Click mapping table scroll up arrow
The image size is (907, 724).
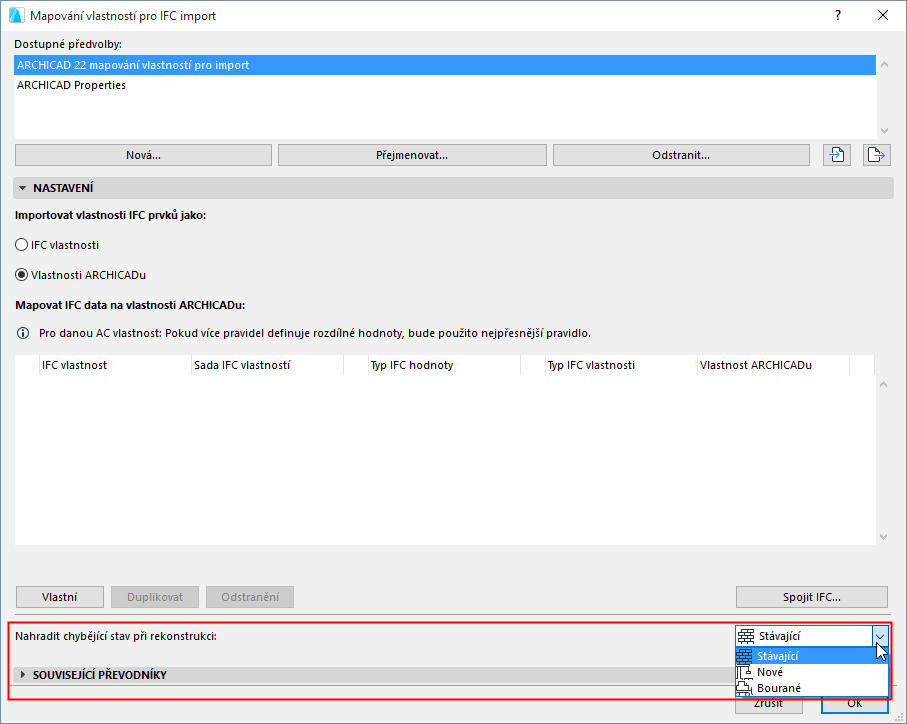[883, 384]
